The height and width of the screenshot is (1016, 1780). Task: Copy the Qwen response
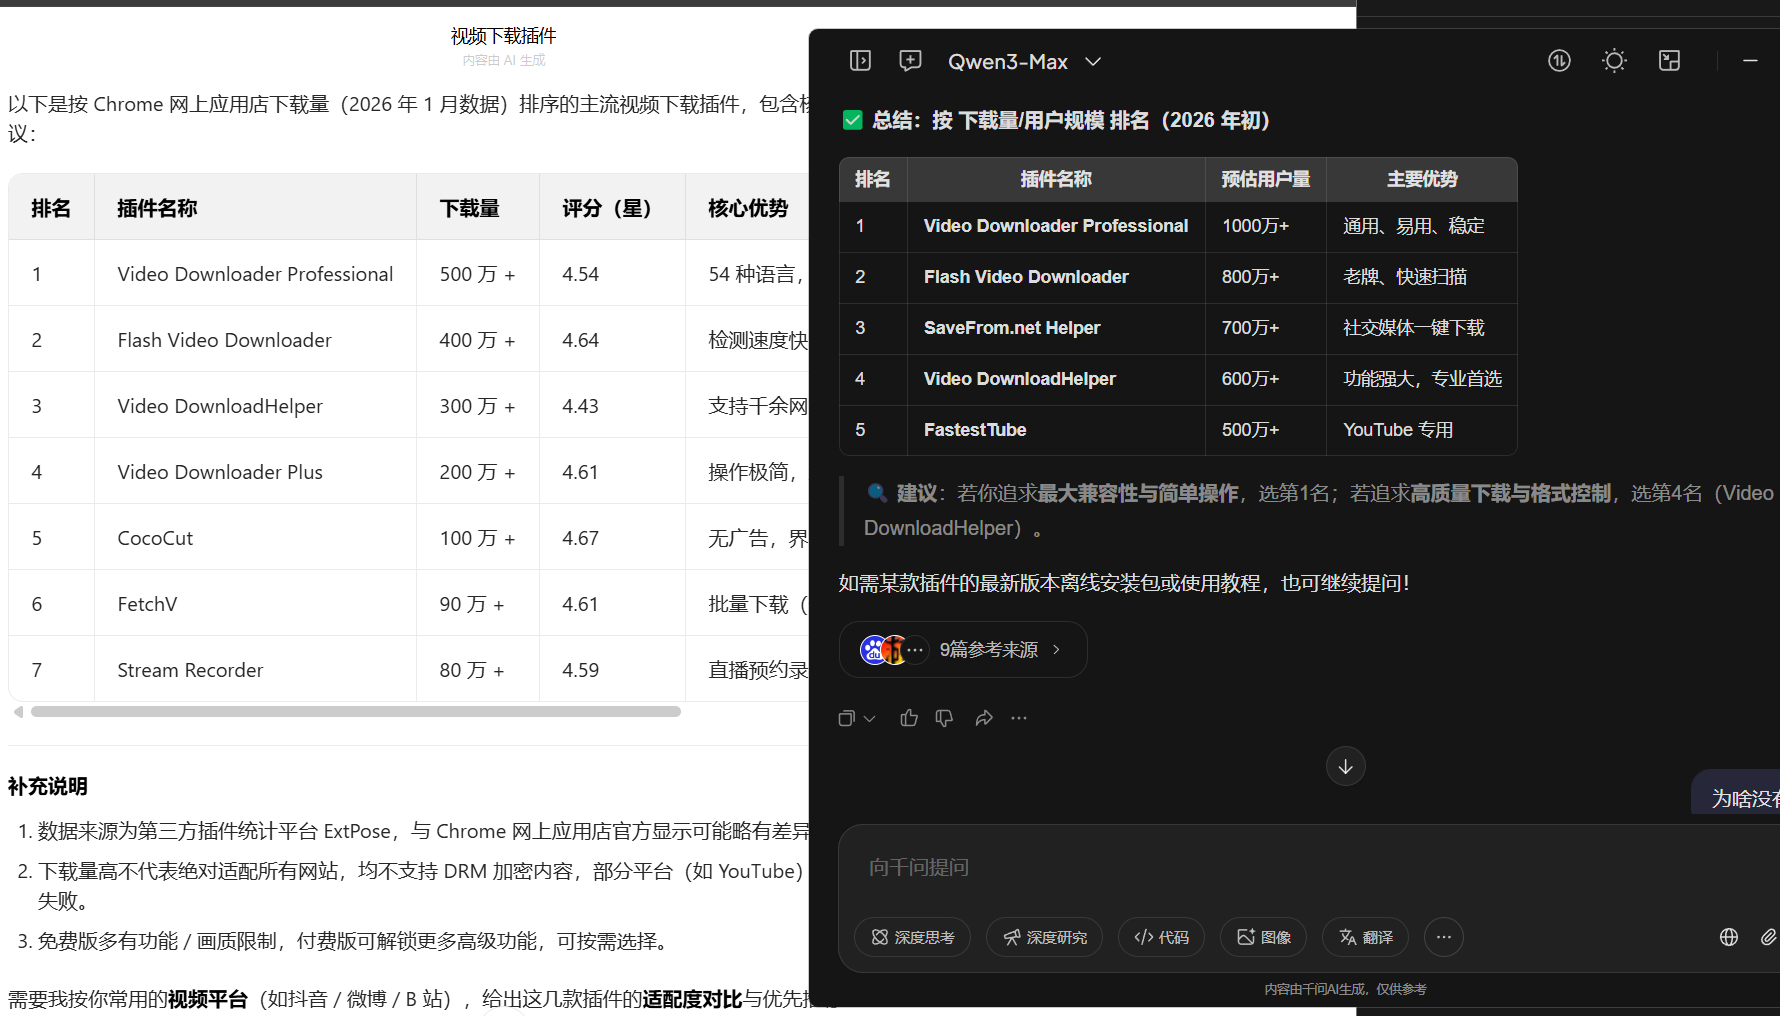point(846,718)
